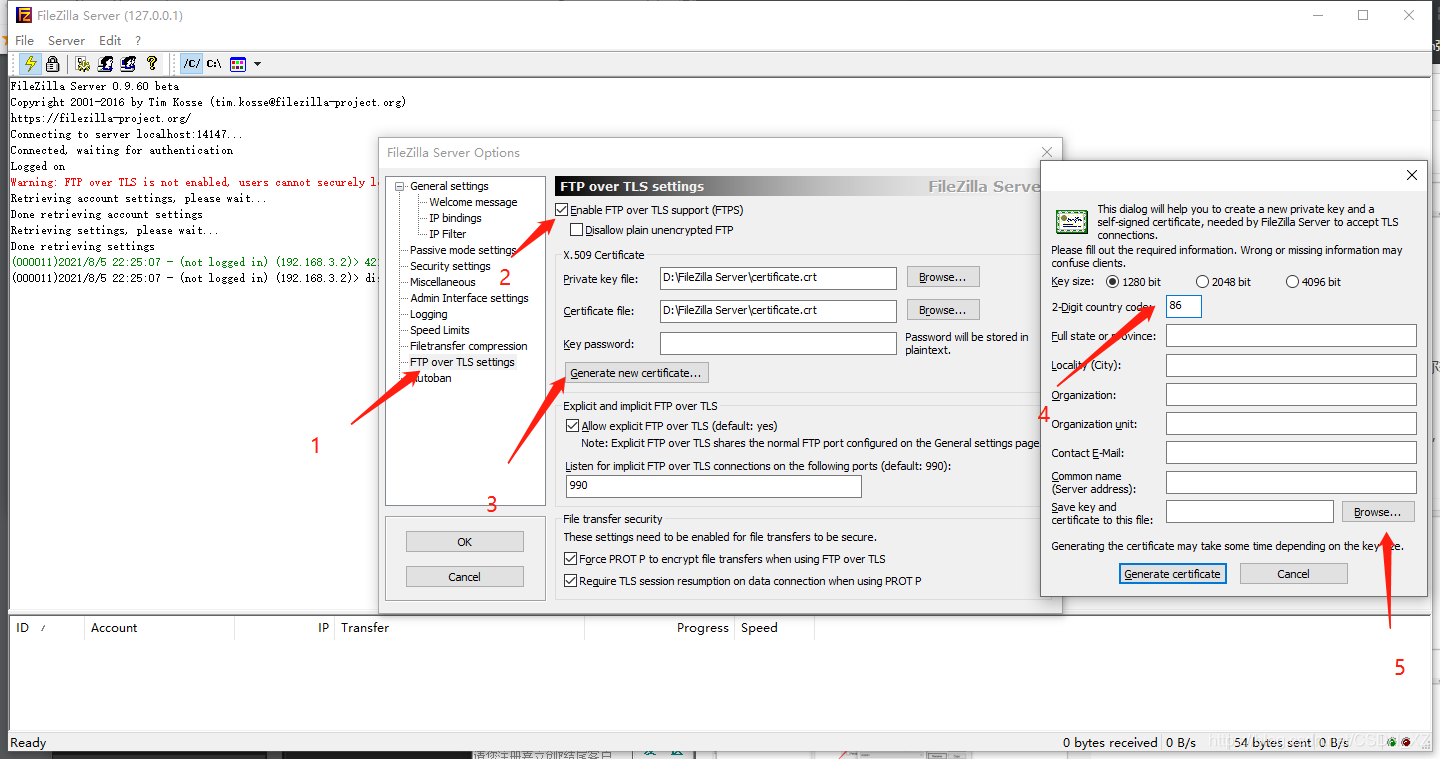Collapse the General settings tree node
1440x759 pixels.
pyautogui.click(x=400, y=186)
